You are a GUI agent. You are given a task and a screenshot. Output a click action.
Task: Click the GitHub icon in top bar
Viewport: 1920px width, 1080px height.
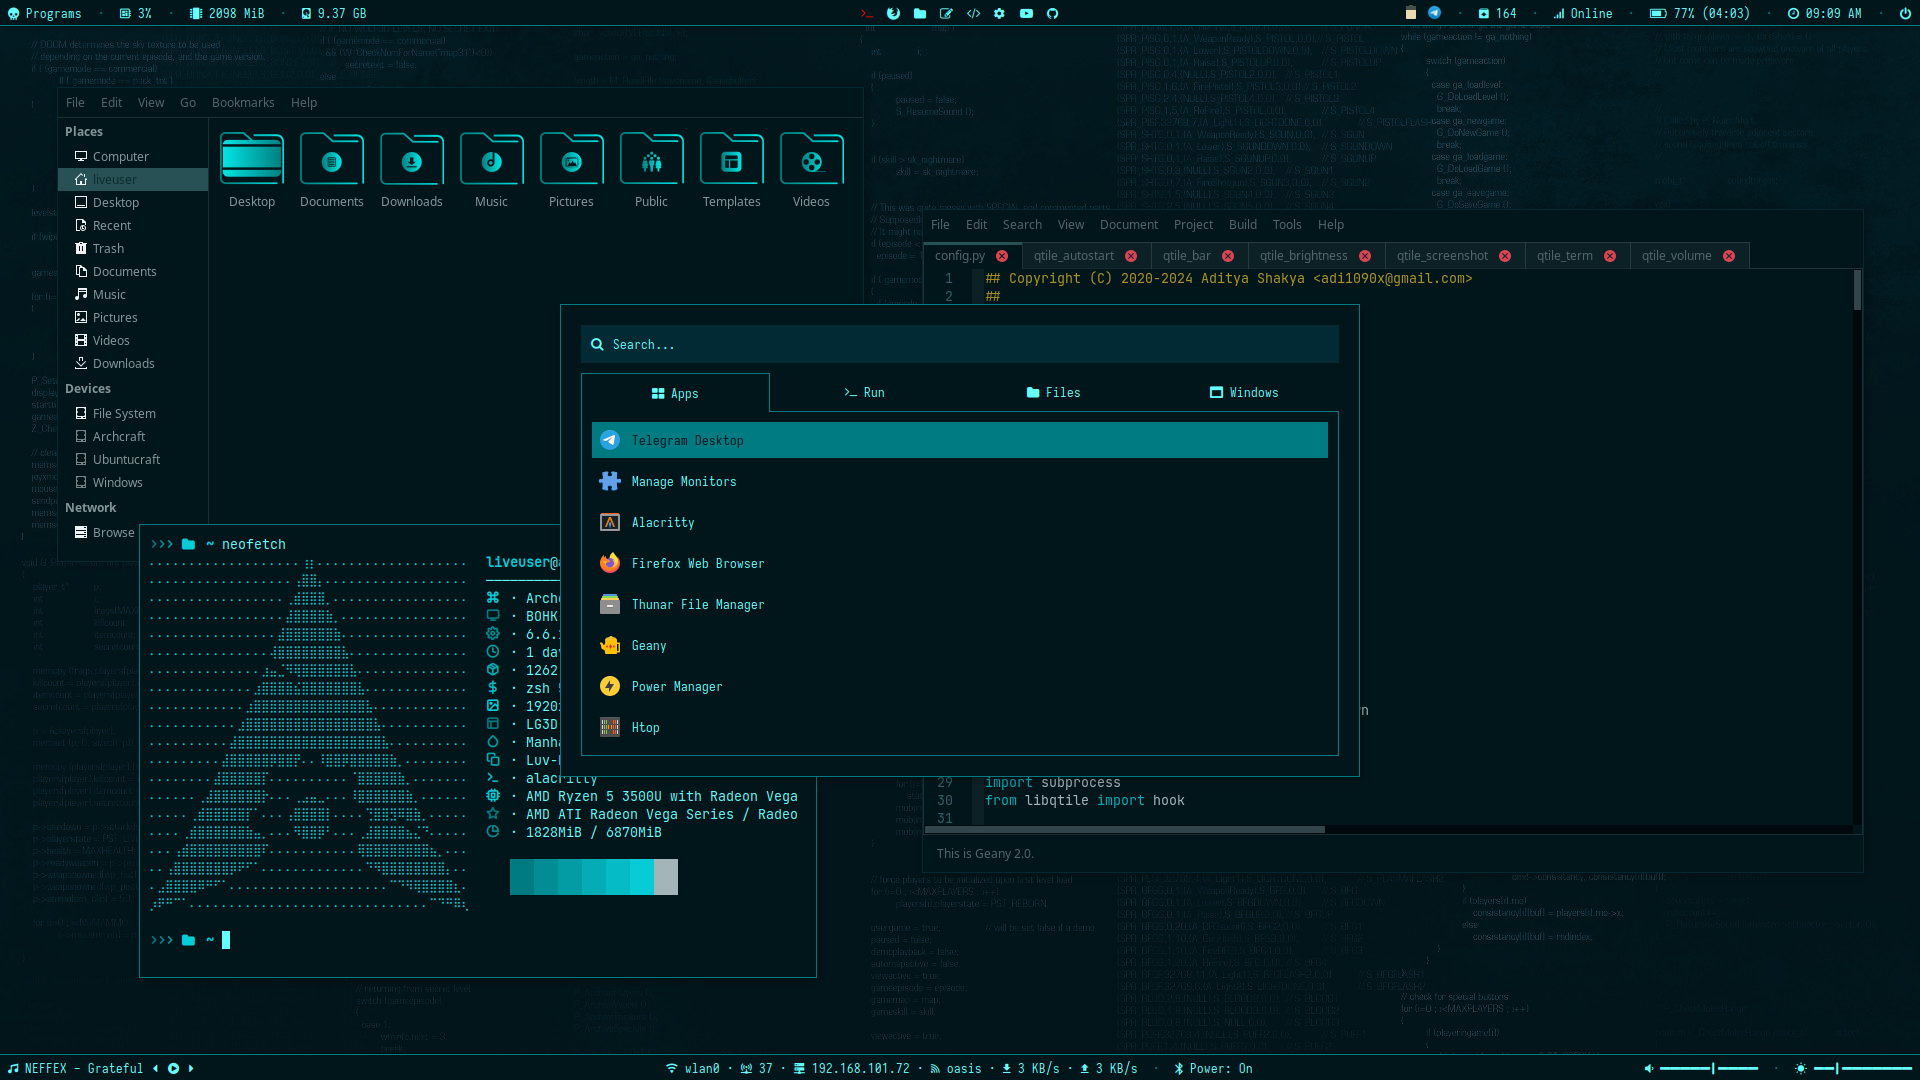tap(1052, 13)
